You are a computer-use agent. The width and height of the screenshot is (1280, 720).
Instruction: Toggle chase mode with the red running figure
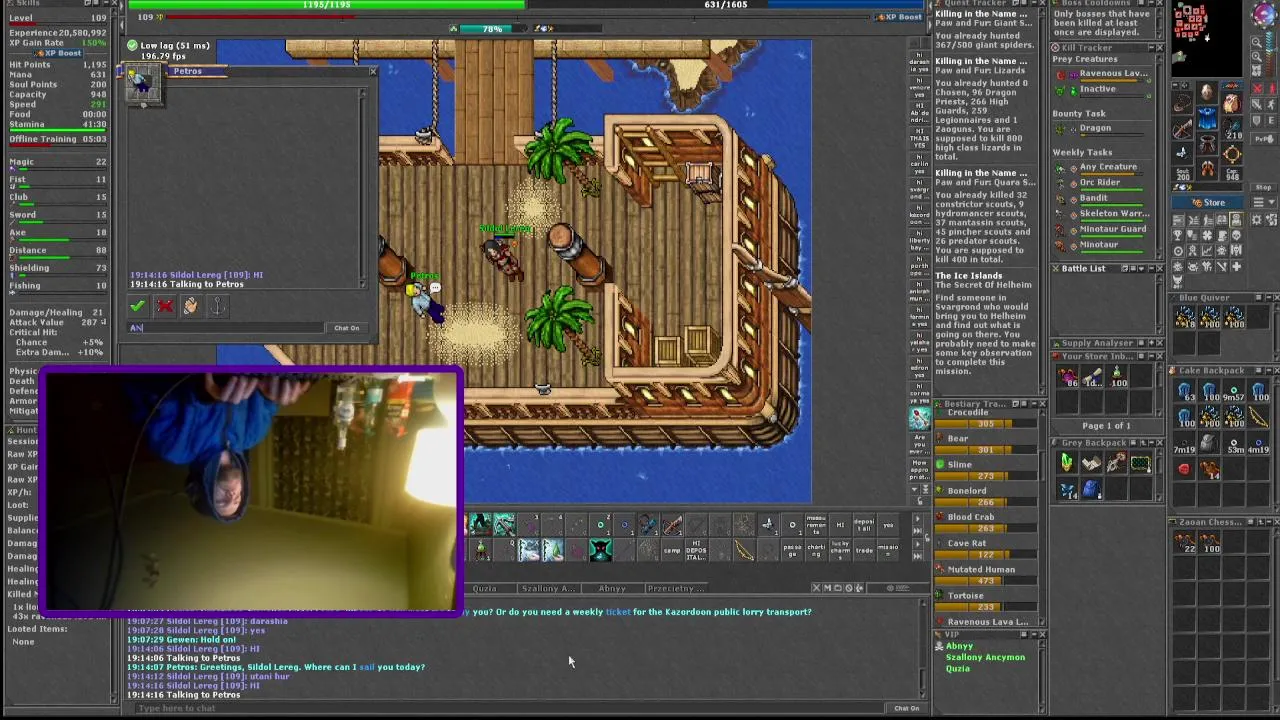(1272, 88)
